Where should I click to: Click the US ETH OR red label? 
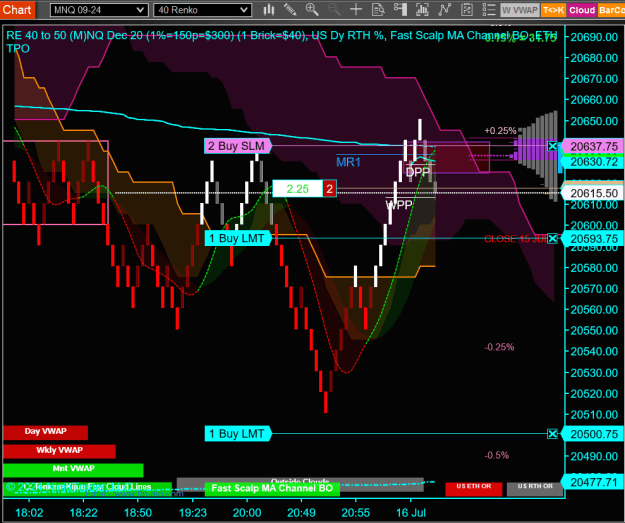[x=474, y=489]
